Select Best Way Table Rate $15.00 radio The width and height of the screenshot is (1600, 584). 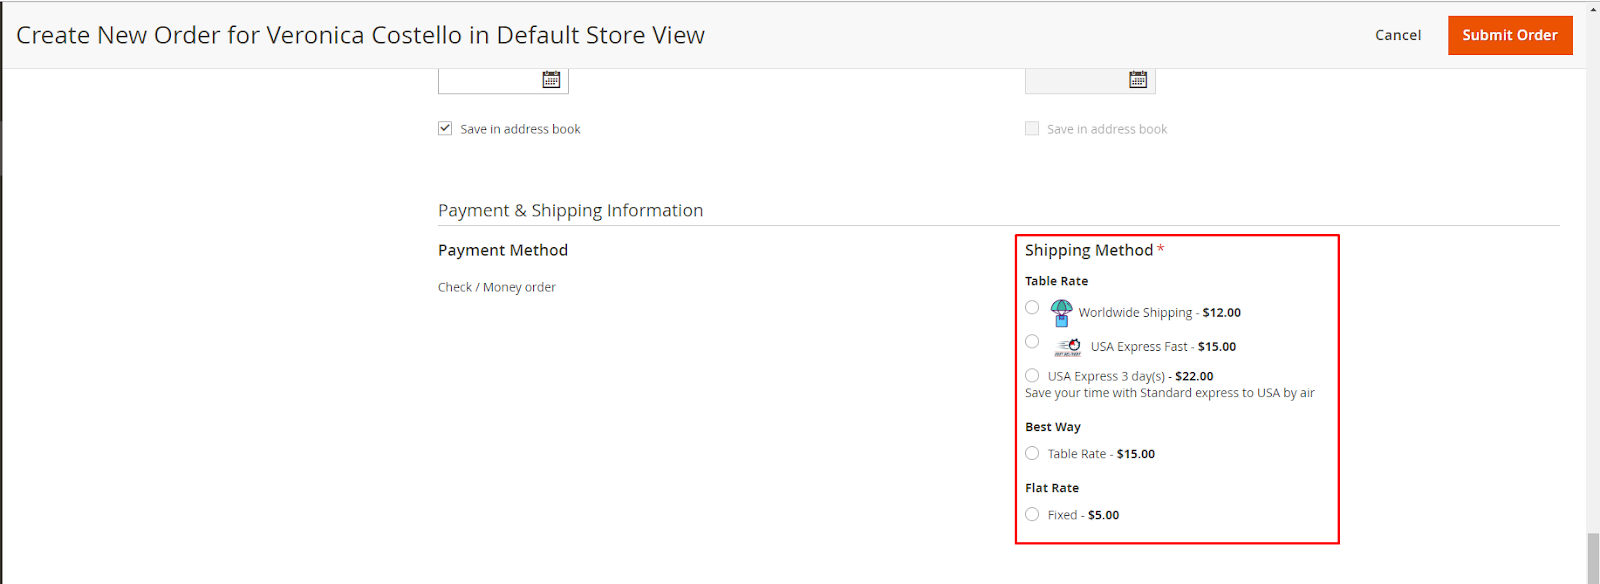(x=1032, y=453)
